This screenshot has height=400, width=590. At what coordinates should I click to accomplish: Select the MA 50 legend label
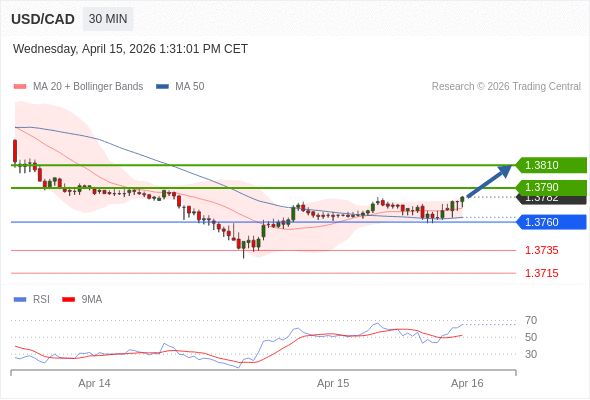(190, 87)
